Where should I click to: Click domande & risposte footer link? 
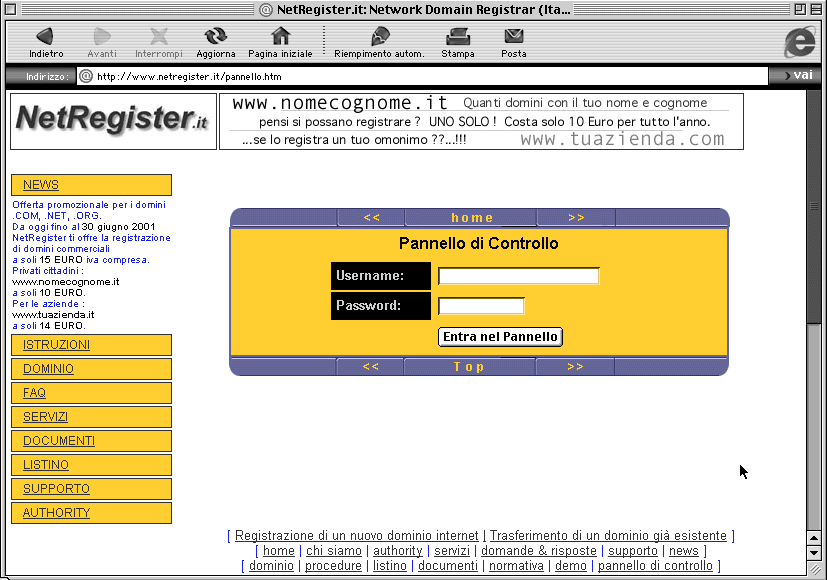538,551
